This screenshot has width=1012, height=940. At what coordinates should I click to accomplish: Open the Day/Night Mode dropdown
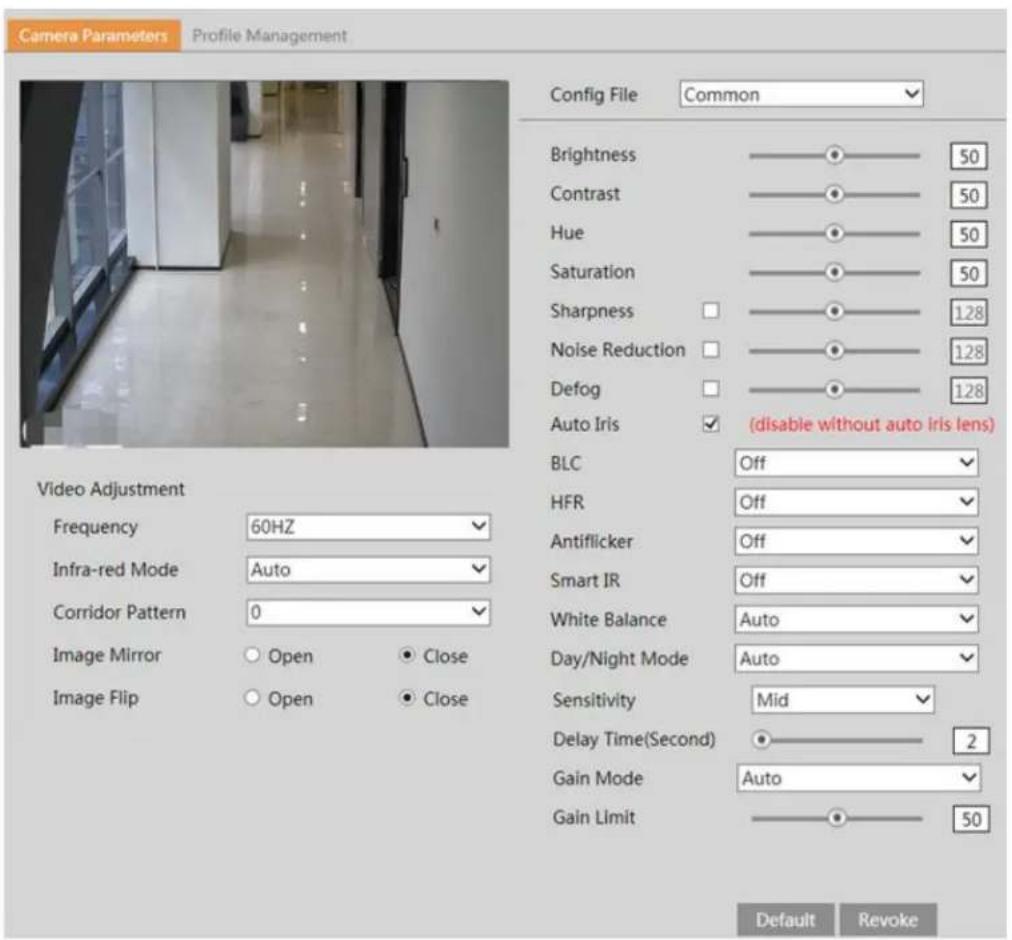pos(856,659)
